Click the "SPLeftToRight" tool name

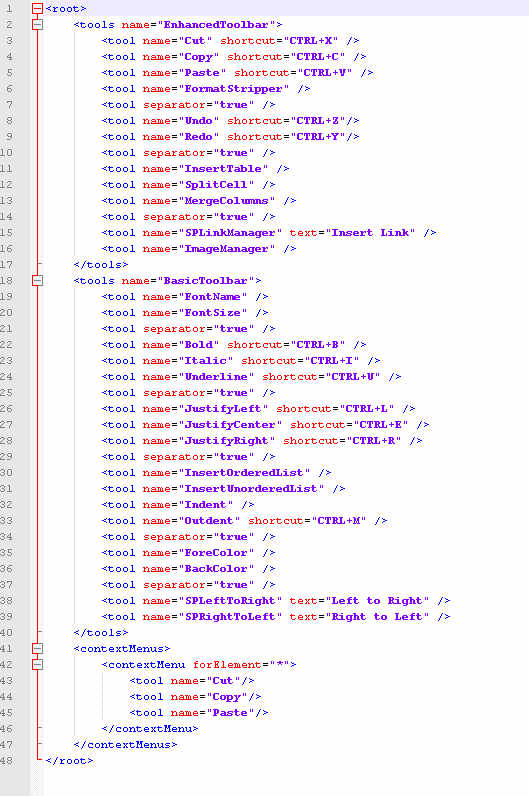pyautogui.click(x=230, y=600)
